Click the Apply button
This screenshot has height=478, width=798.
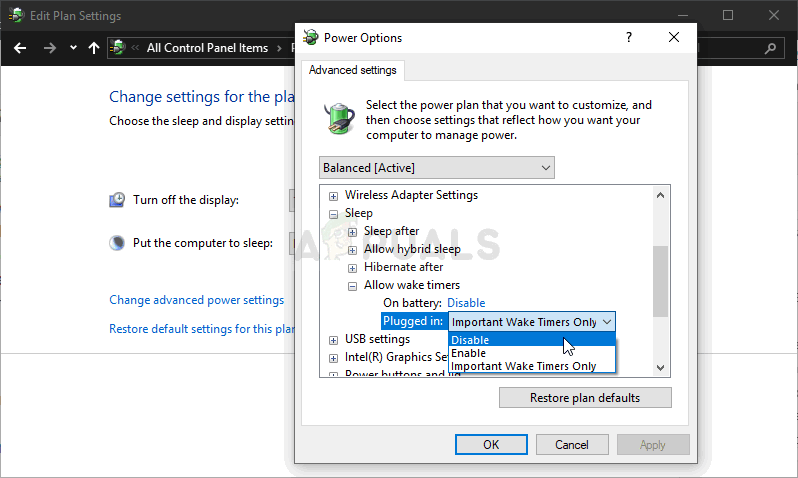(653, 444)
